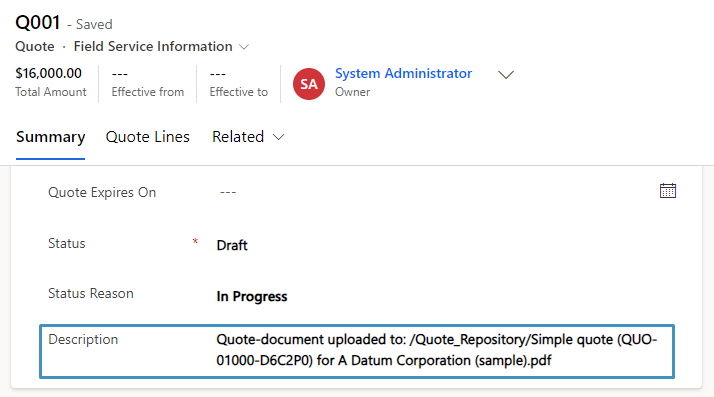The width and height of the screenshot is (714, 397).
Task: Click the Owner label under System Administrator
Action: click(x=352, y=92)
